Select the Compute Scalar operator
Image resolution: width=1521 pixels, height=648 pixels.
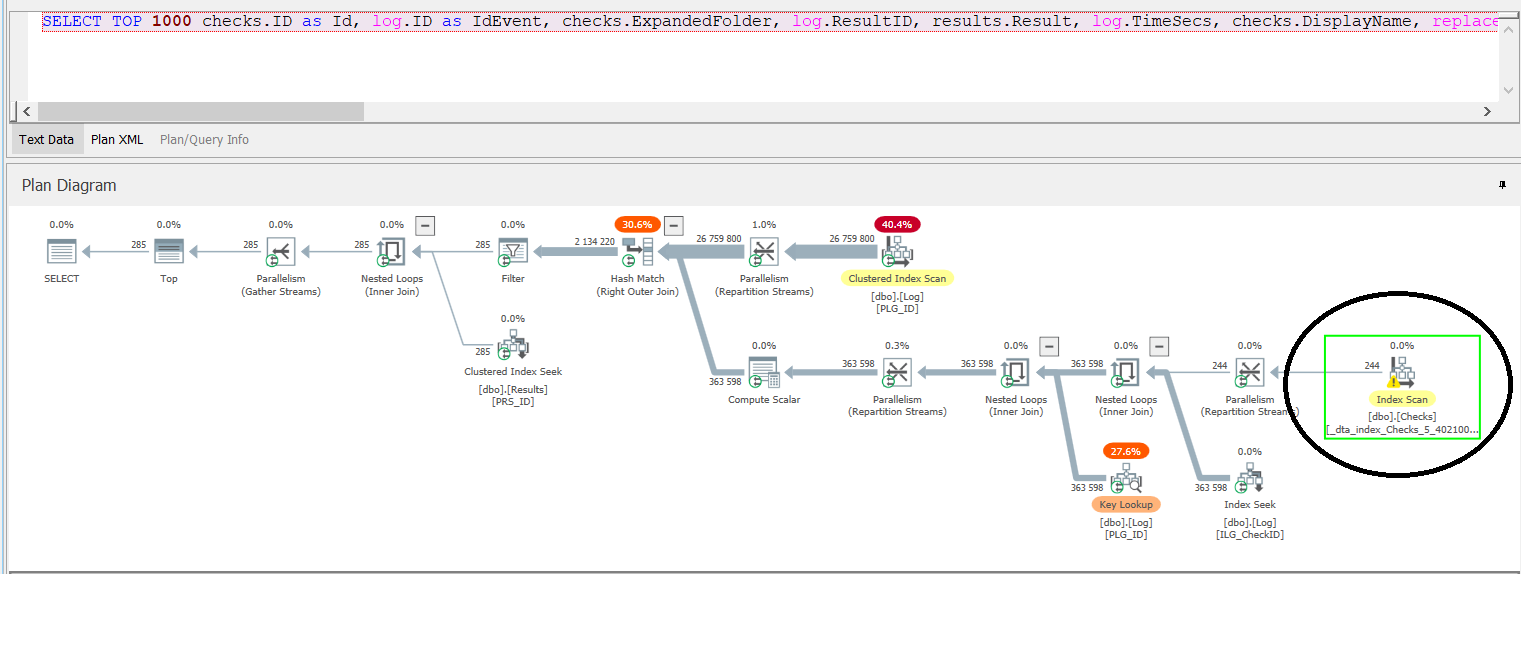(763, 373)
